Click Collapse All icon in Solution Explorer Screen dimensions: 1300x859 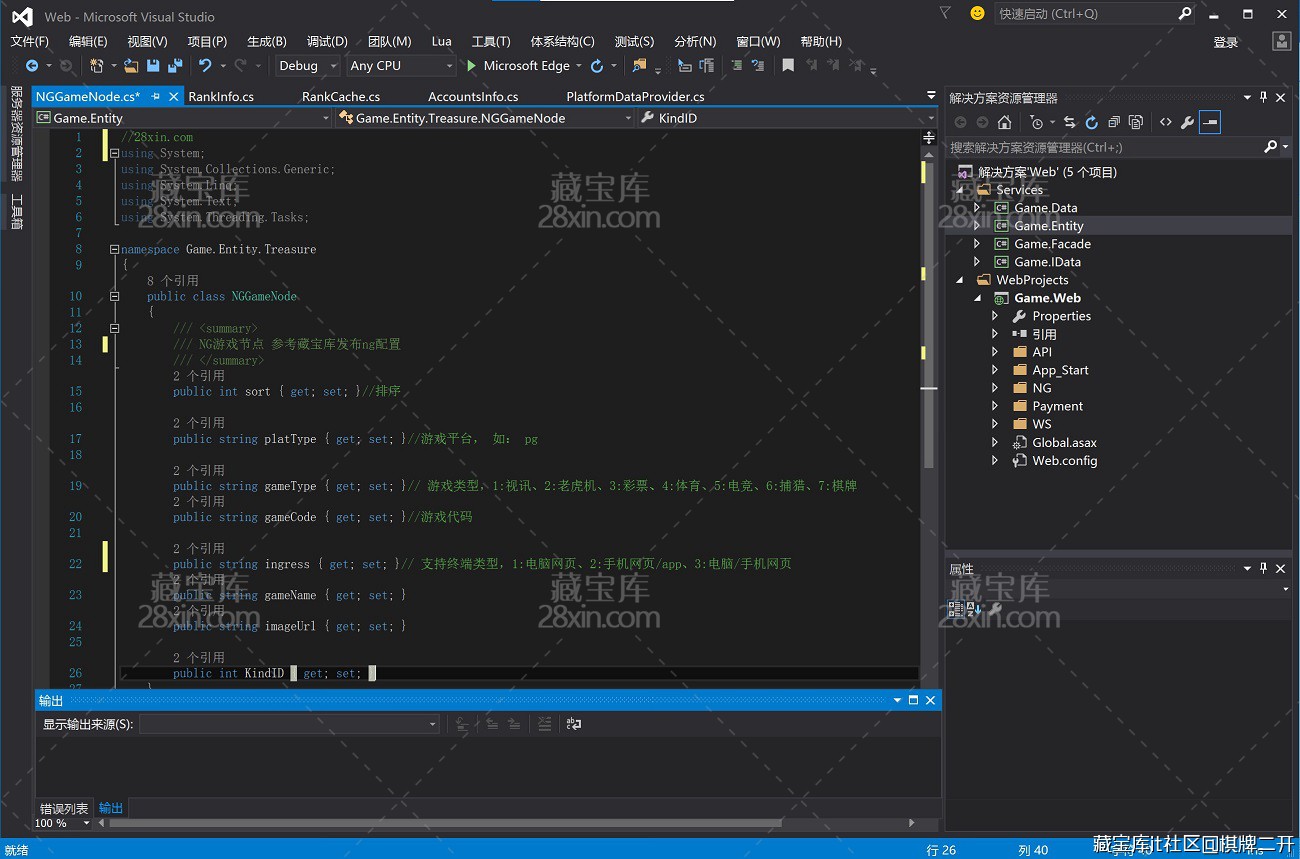(1113, 122)
